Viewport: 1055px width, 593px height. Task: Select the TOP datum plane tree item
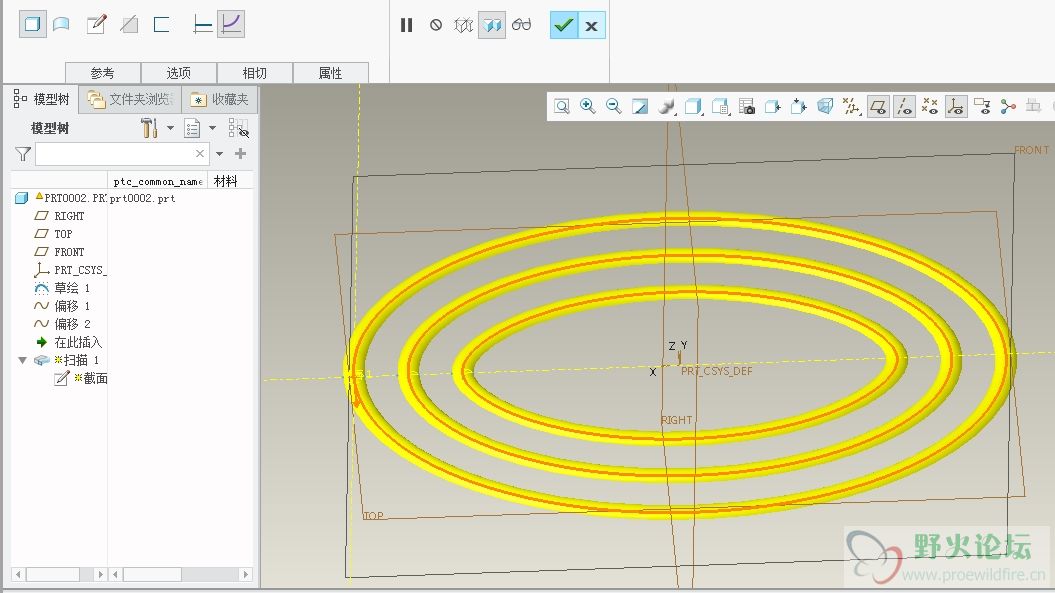pyautogui.click(x=53, y=234)
